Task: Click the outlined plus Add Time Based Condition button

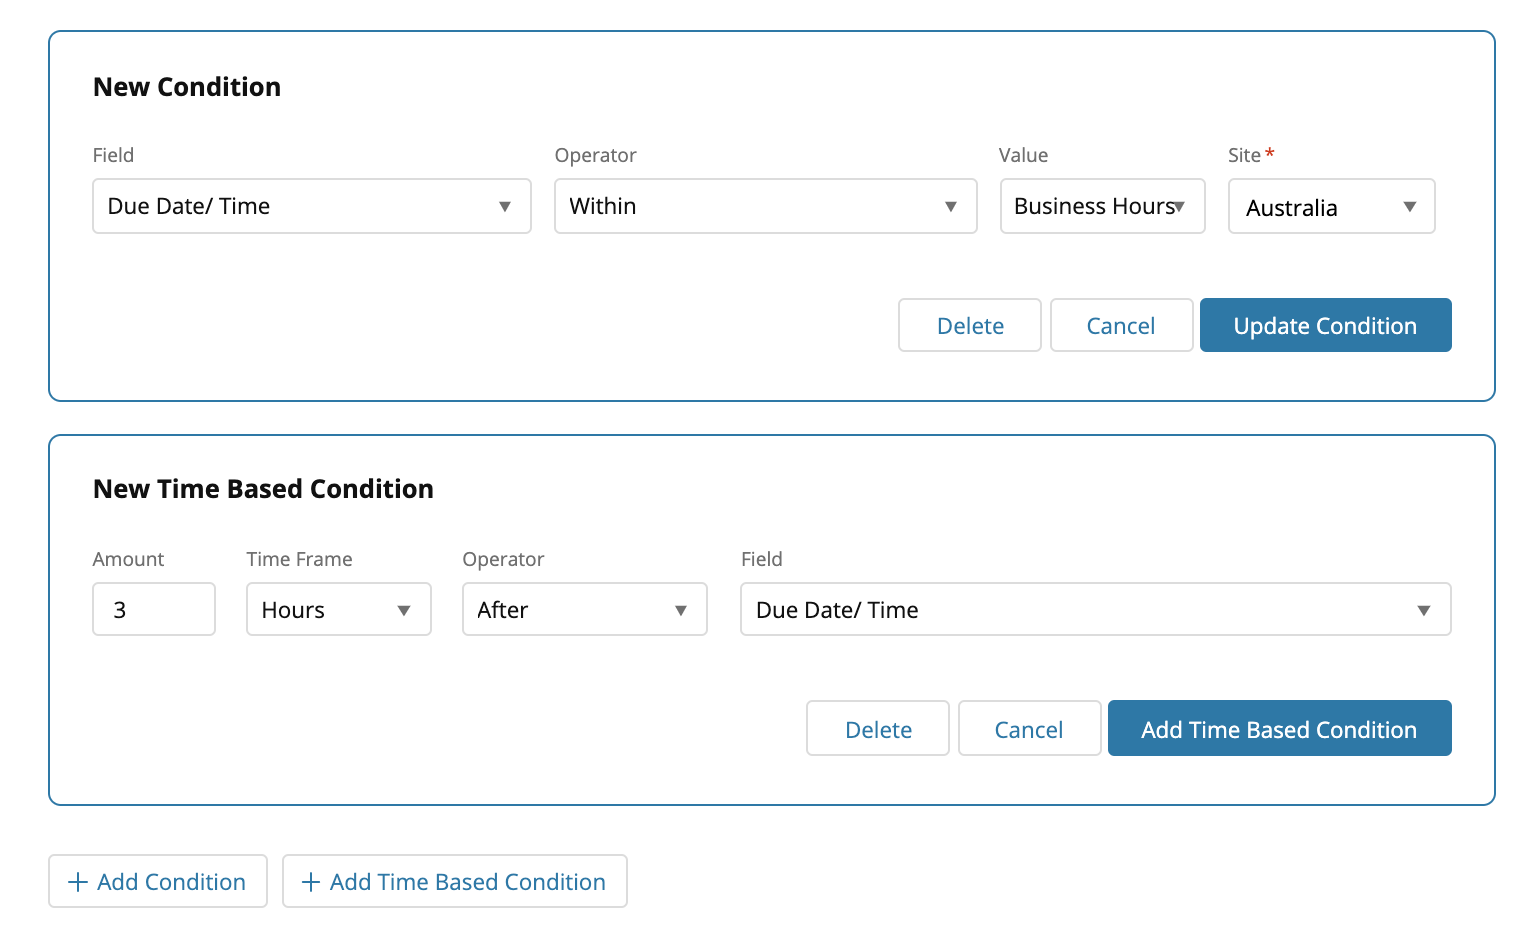Action: coord(455,881)
